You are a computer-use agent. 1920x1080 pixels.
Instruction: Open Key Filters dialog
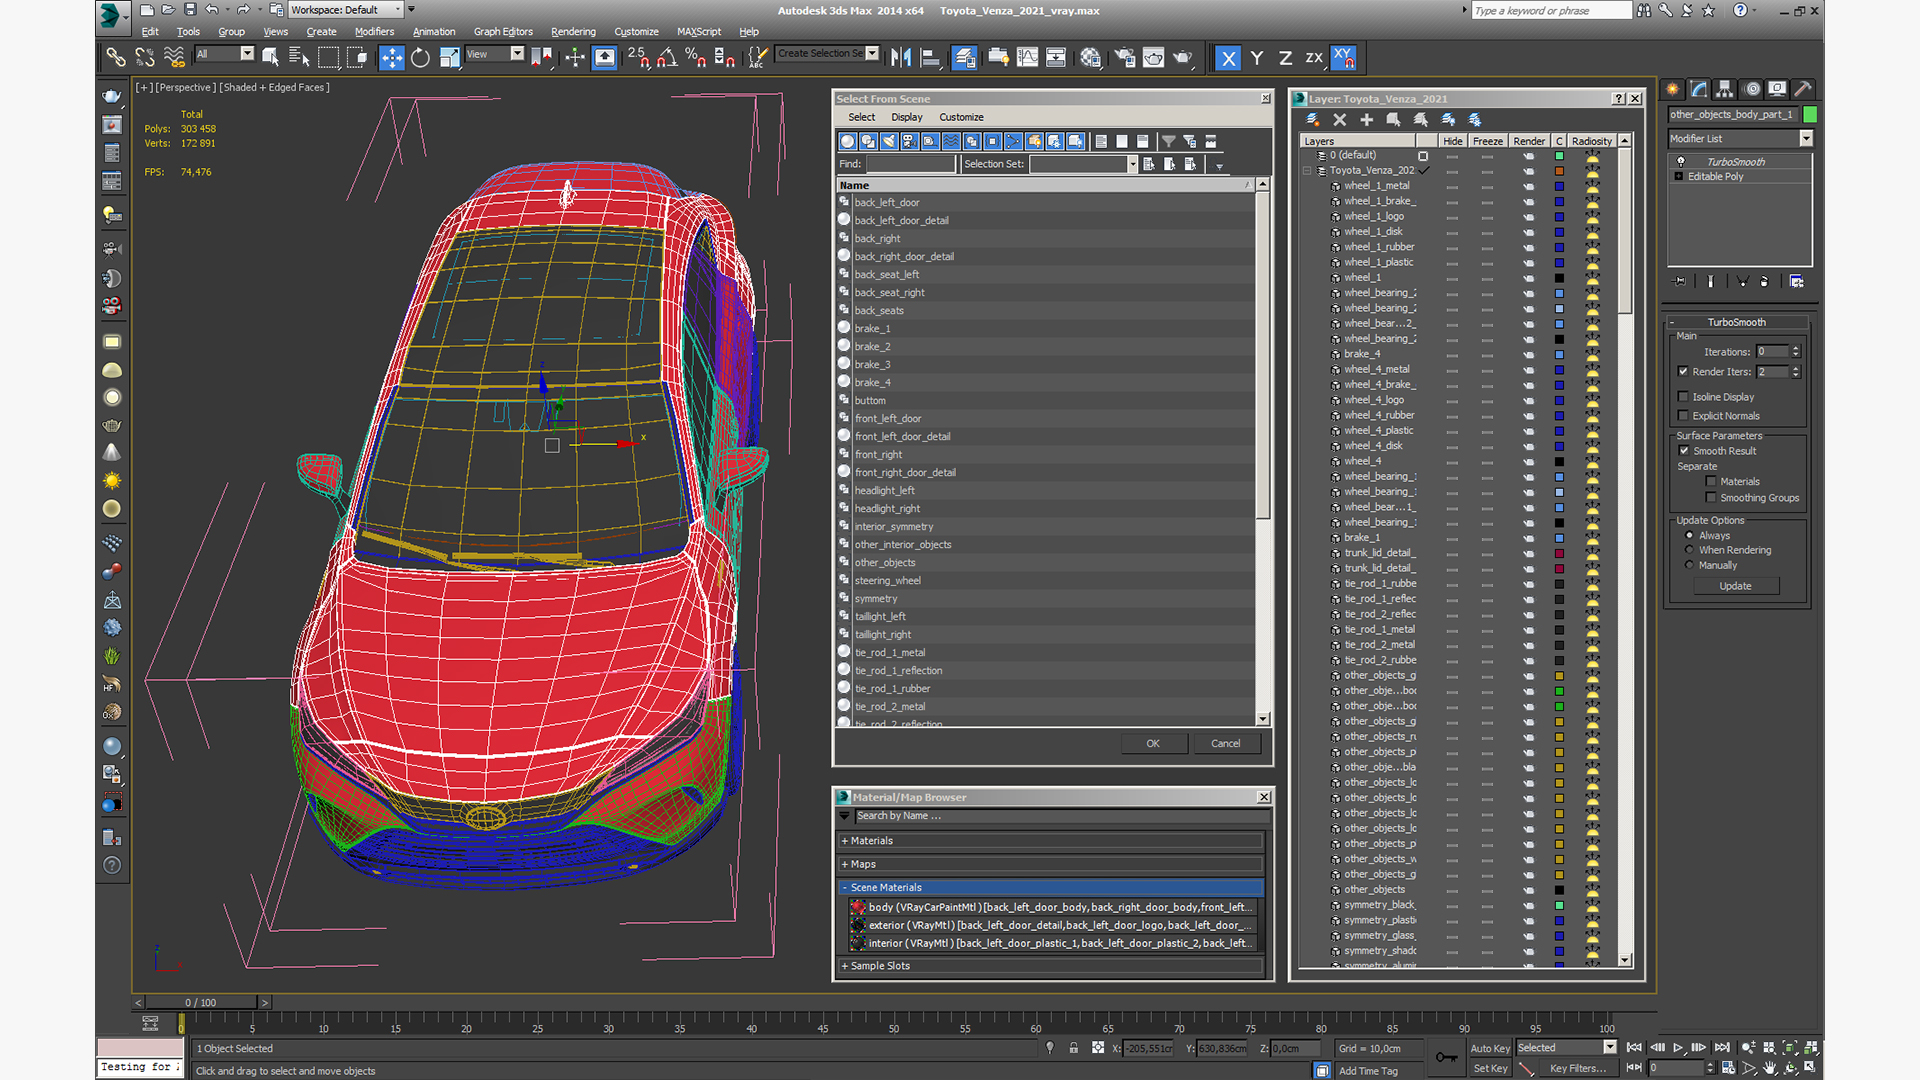point(1577,1069)
